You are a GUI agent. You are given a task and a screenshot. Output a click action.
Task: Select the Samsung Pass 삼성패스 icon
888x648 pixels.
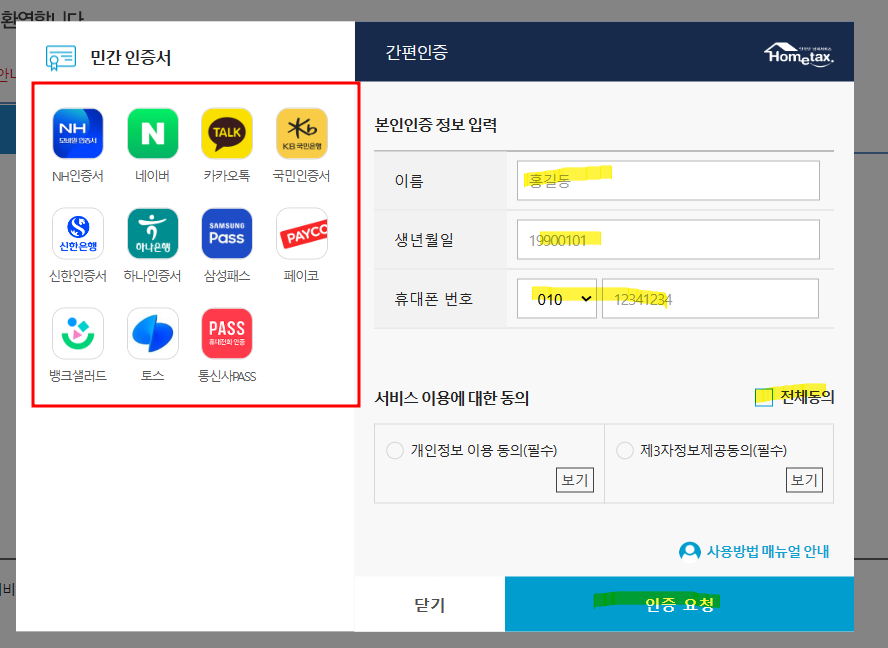(227, 233)
